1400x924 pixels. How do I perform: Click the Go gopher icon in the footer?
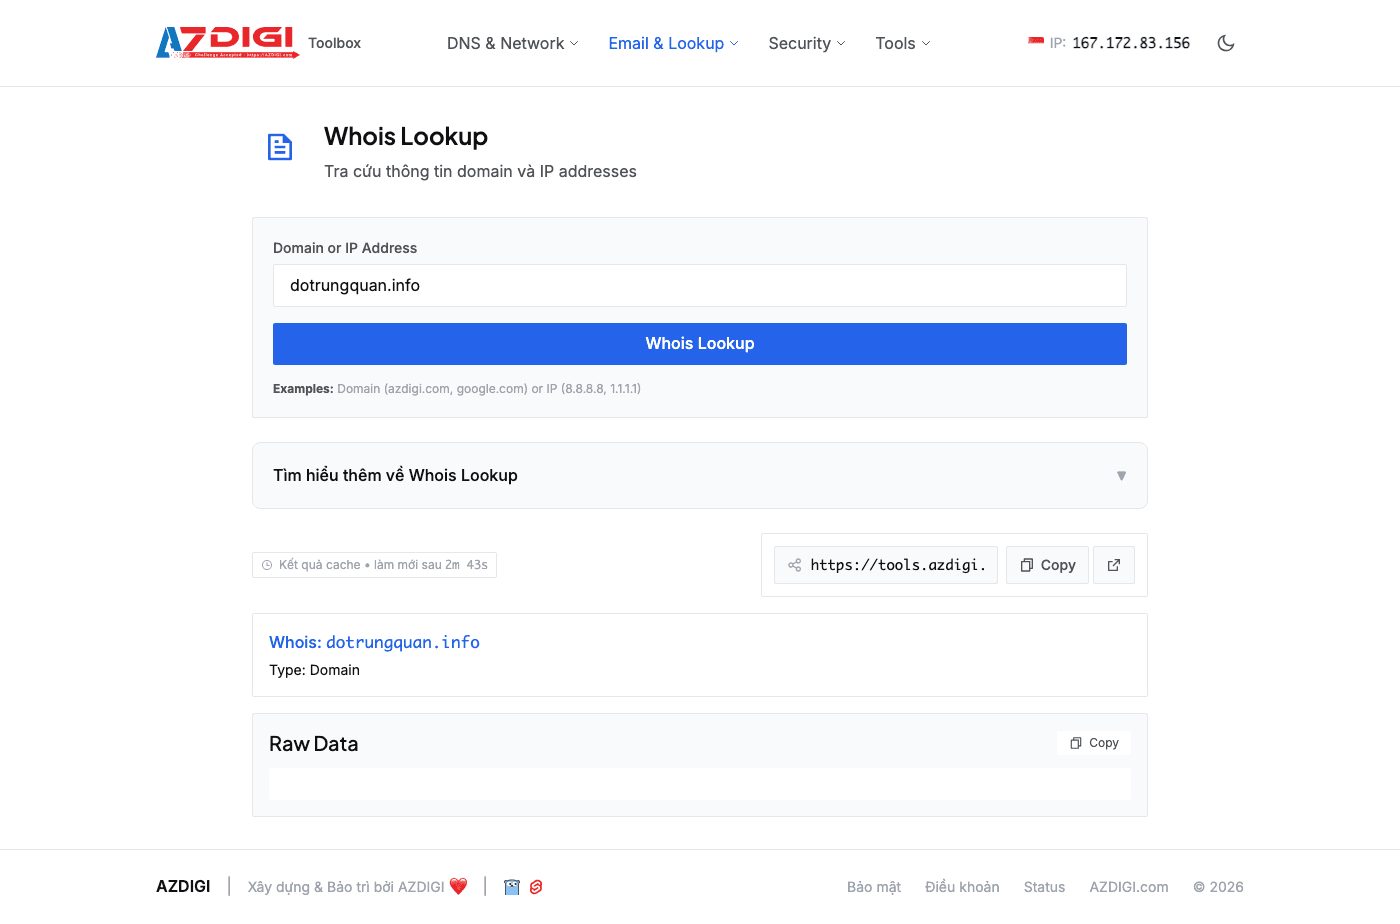(512, 887)
